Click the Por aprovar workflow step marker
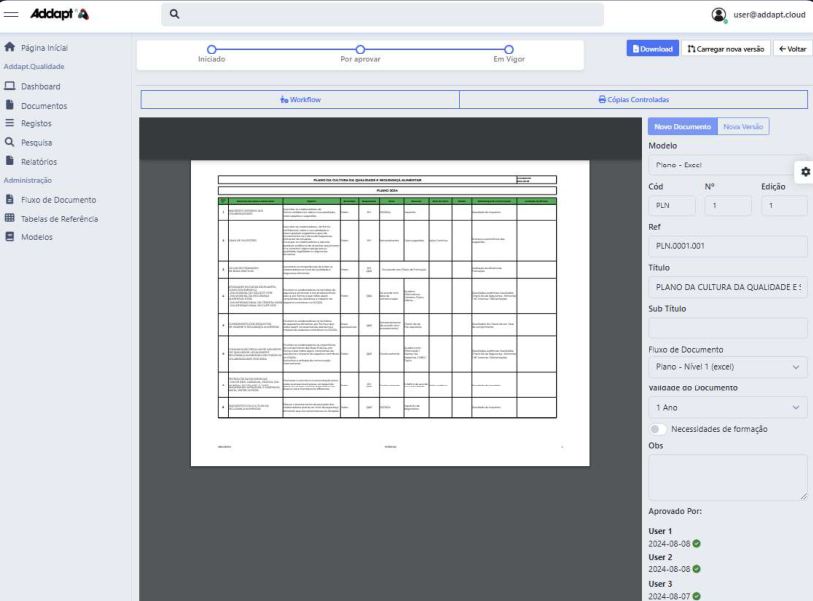813x601 pixels. click(360, 49)
